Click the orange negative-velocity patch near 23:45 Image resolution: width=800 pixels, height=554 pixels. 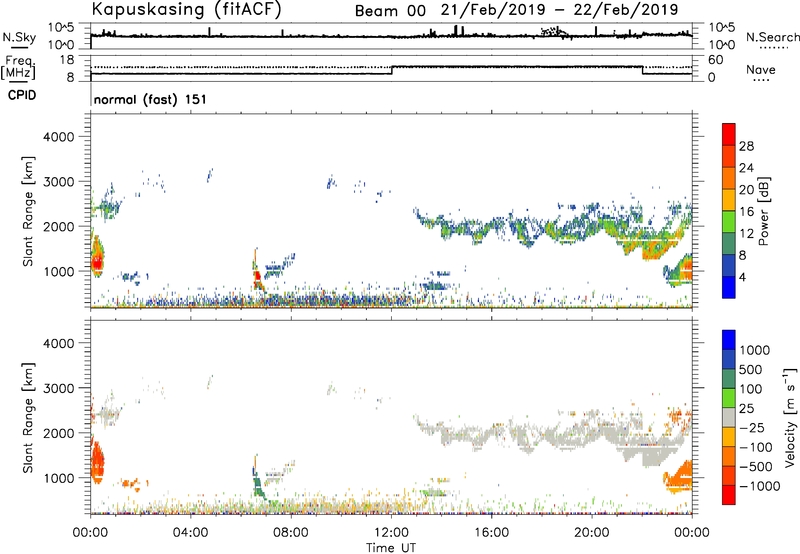(x=679, y=477)
